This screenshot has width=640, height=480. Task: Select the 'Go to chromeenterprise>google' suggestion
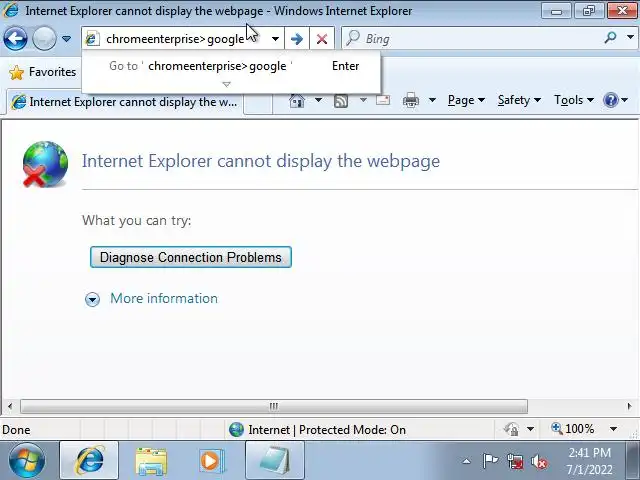pos(231,66)
